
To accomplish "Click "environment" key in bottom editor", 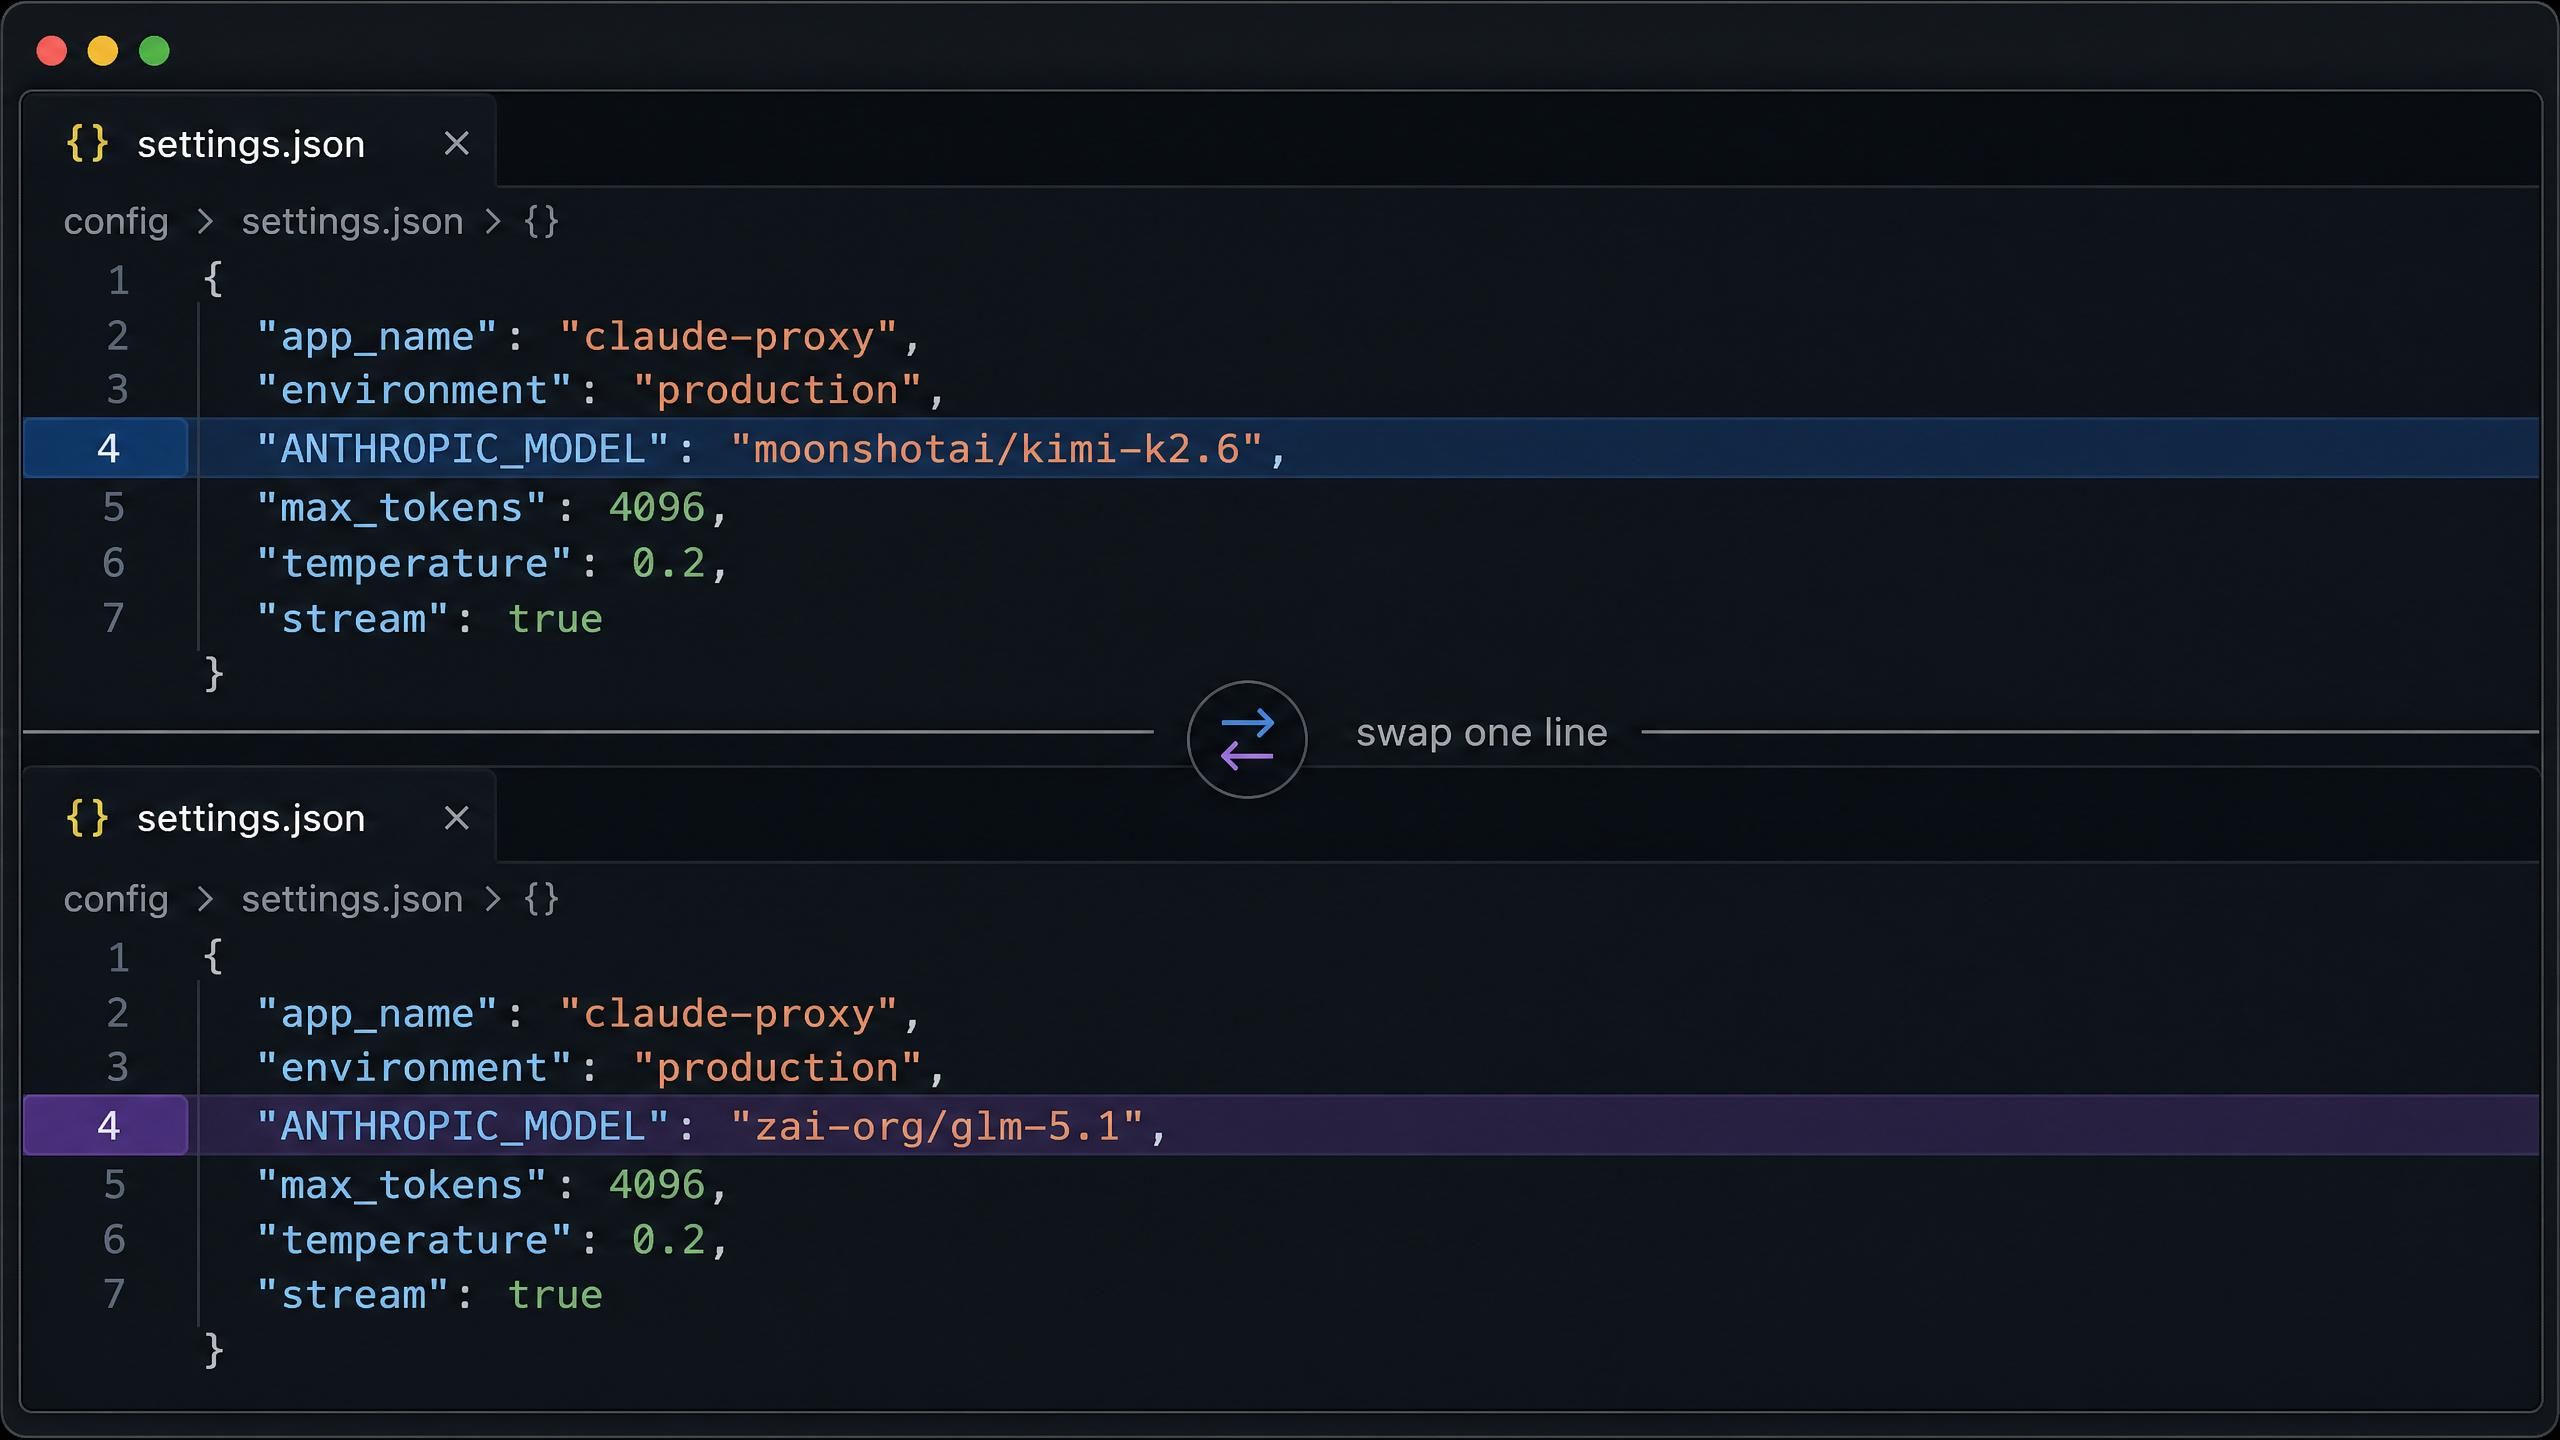I will tap(413, 1068).
